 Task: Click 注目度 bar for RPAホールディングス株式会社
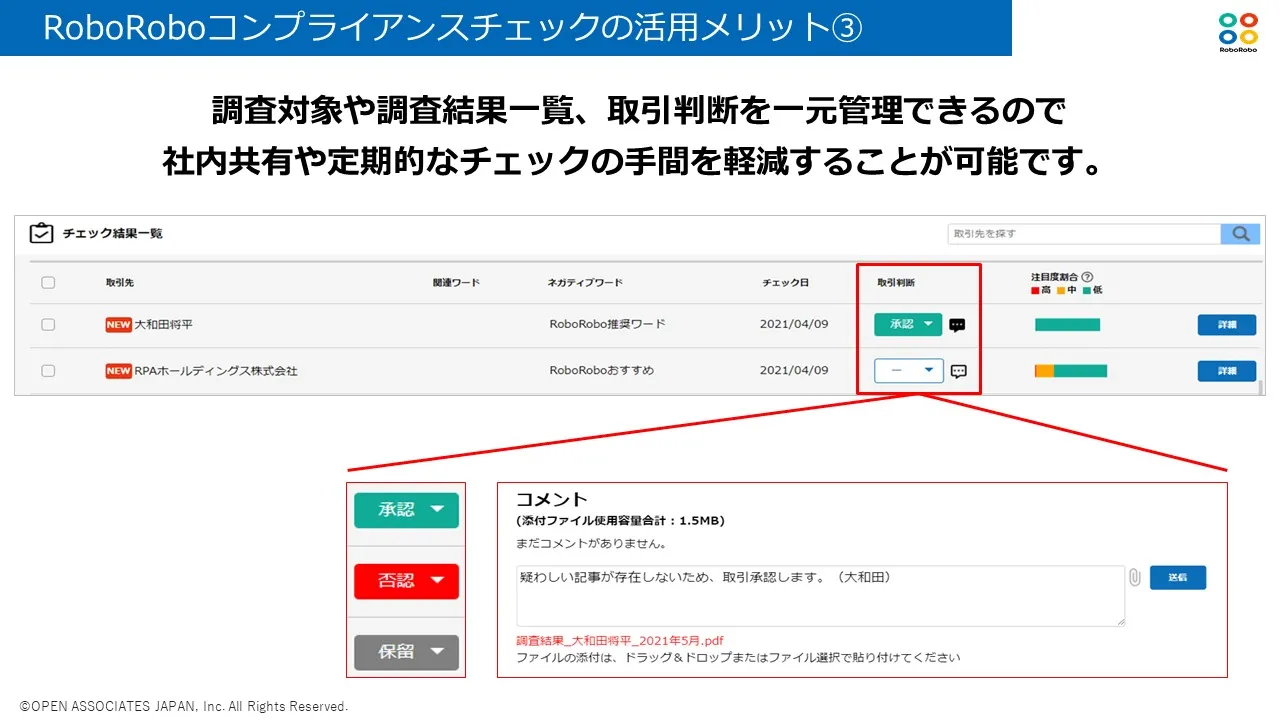click(1071, 371)
